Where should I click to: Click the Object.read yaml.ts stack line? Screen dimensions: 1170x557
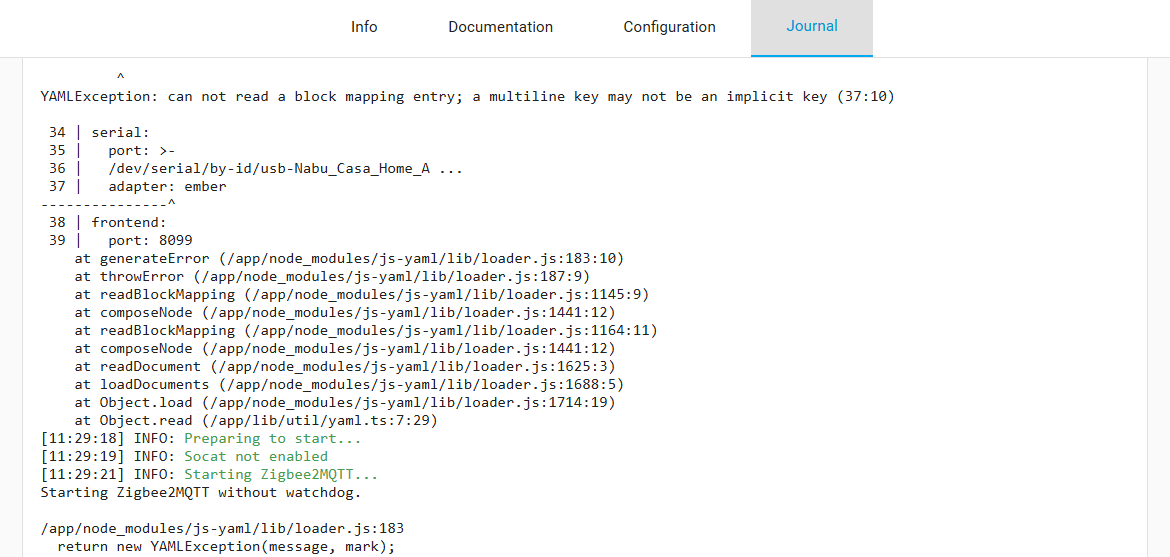click(x=256, y=421)
